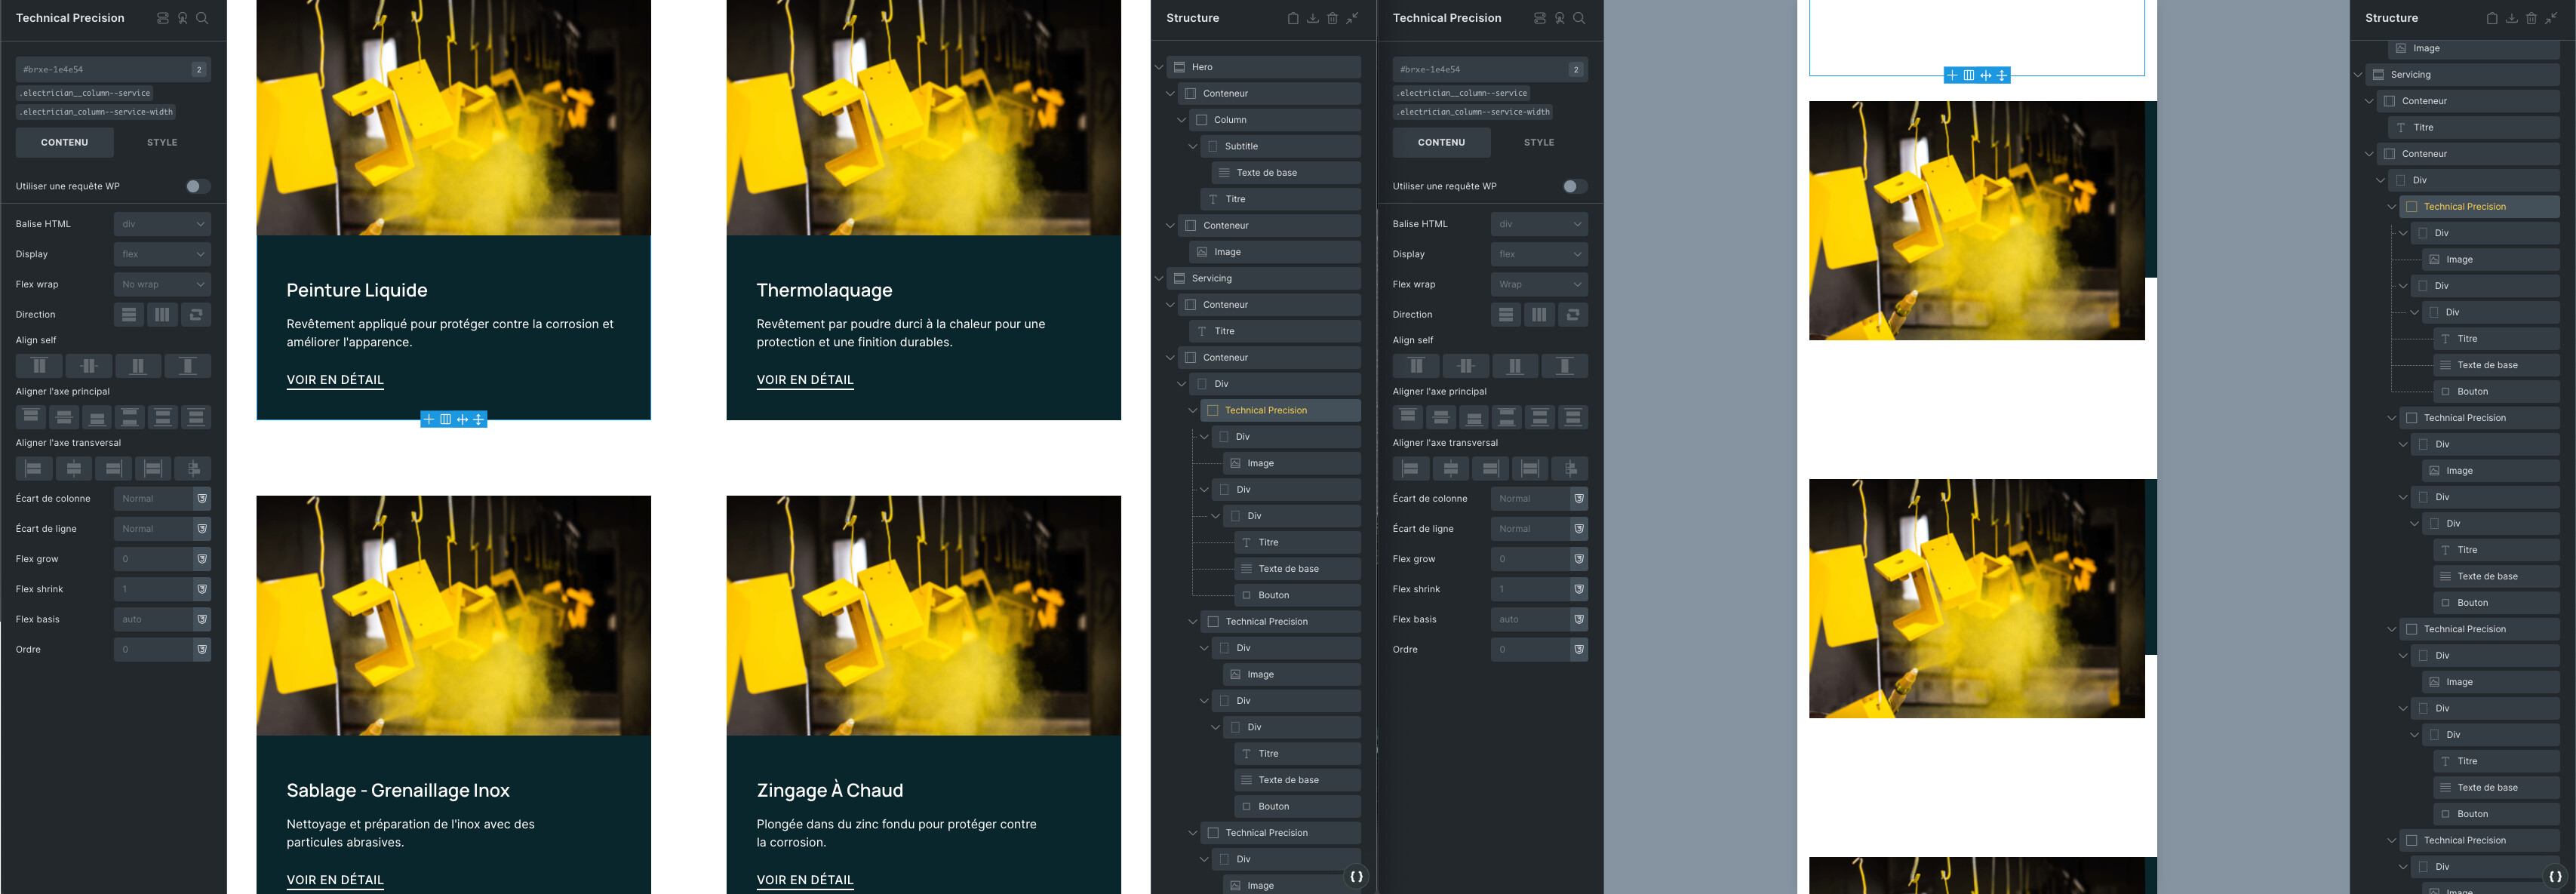
Task: Click the Peinture Liquide card heading
Action: (x=357, y=291)
